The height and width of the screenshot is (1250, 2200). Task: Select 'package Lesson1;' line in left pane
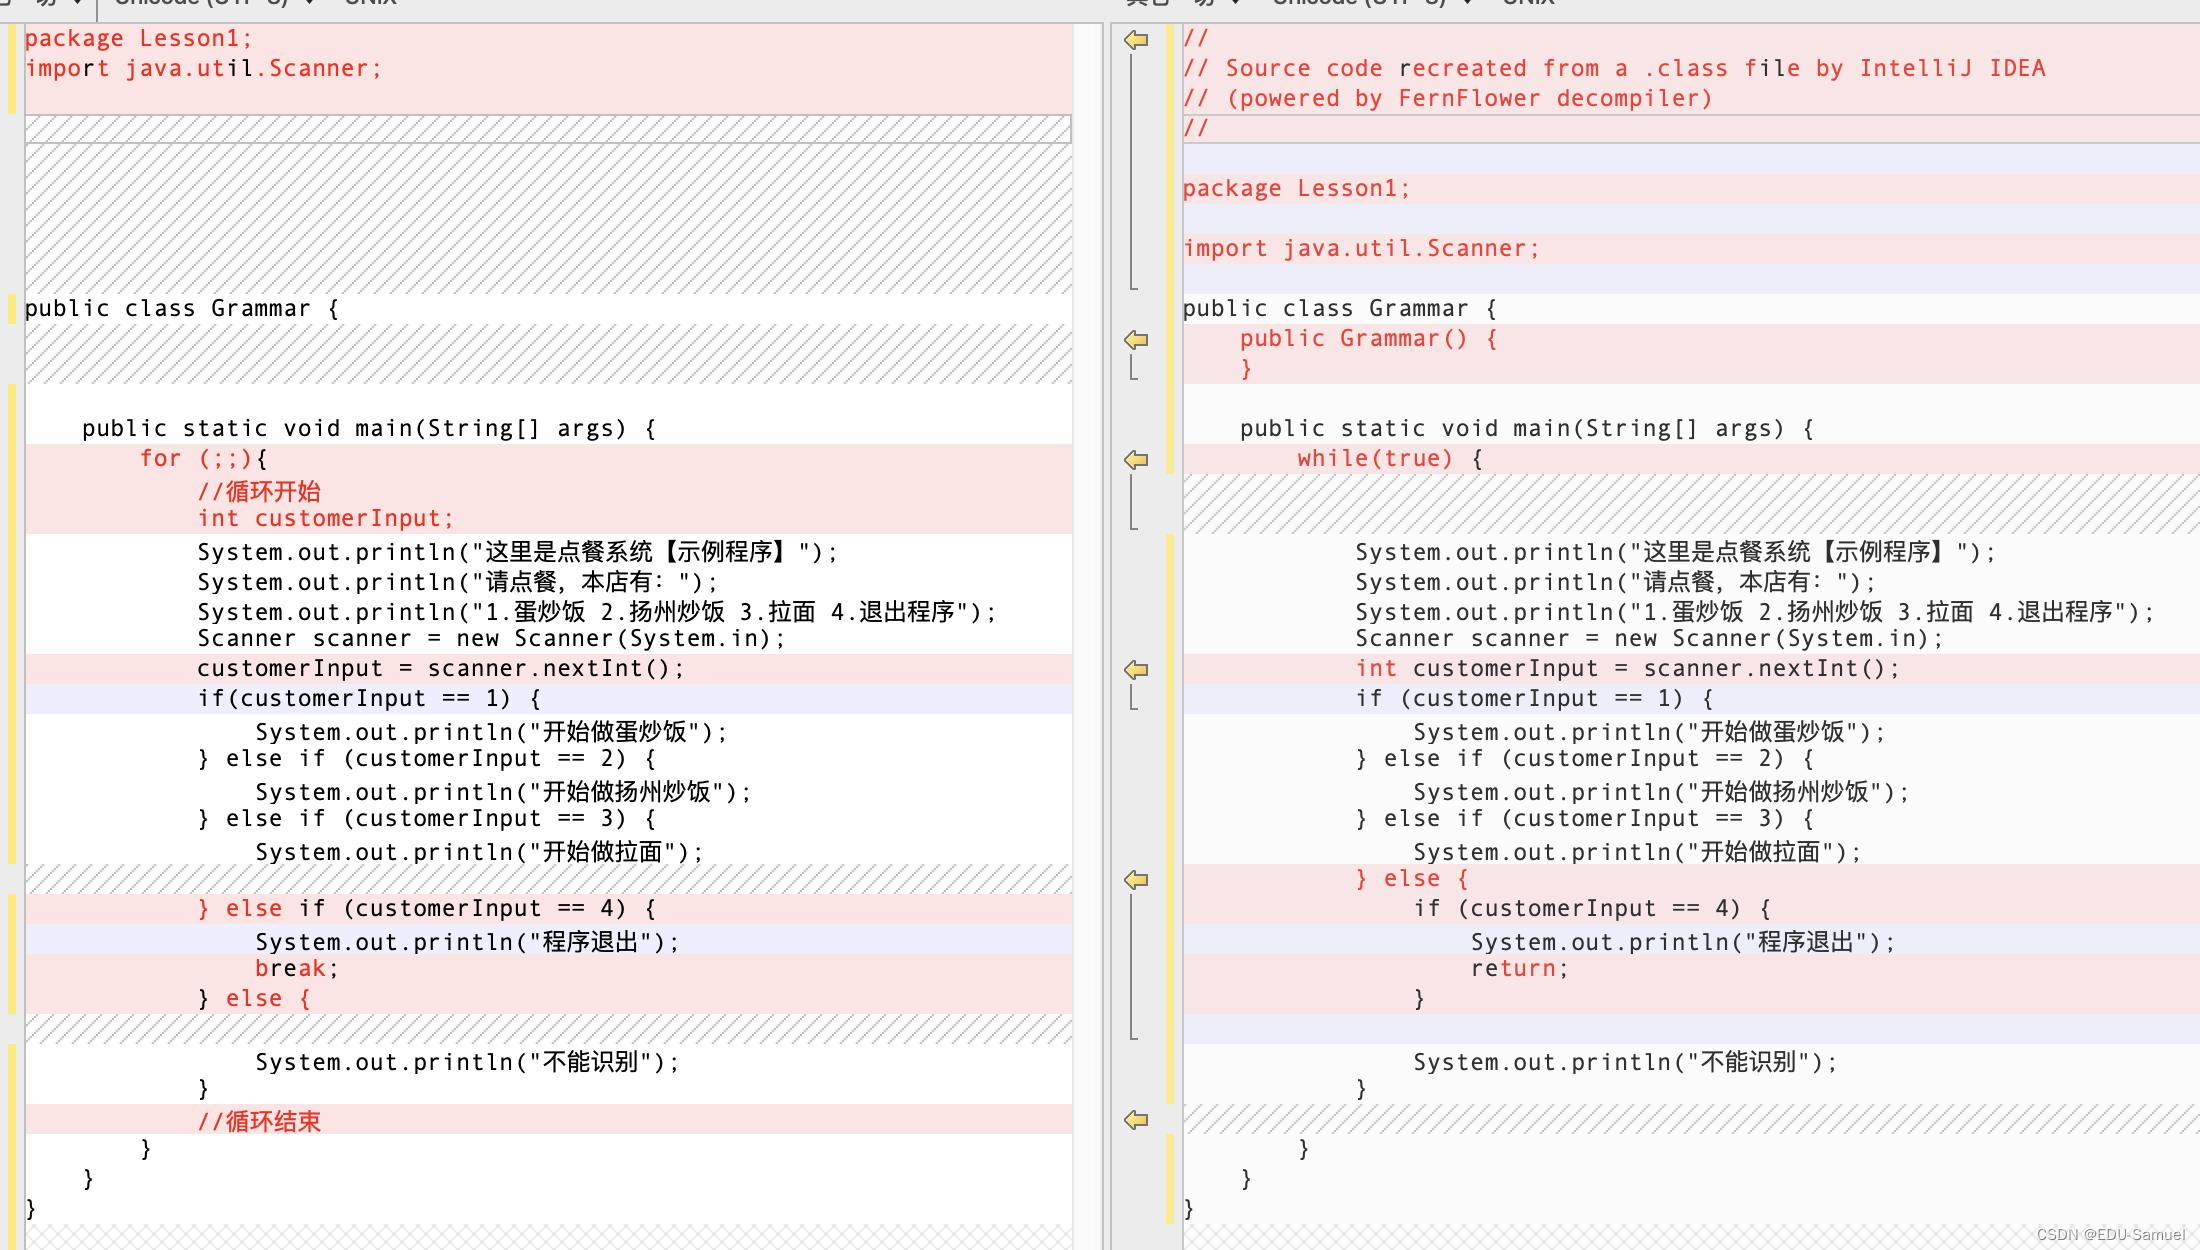(138, 39)
